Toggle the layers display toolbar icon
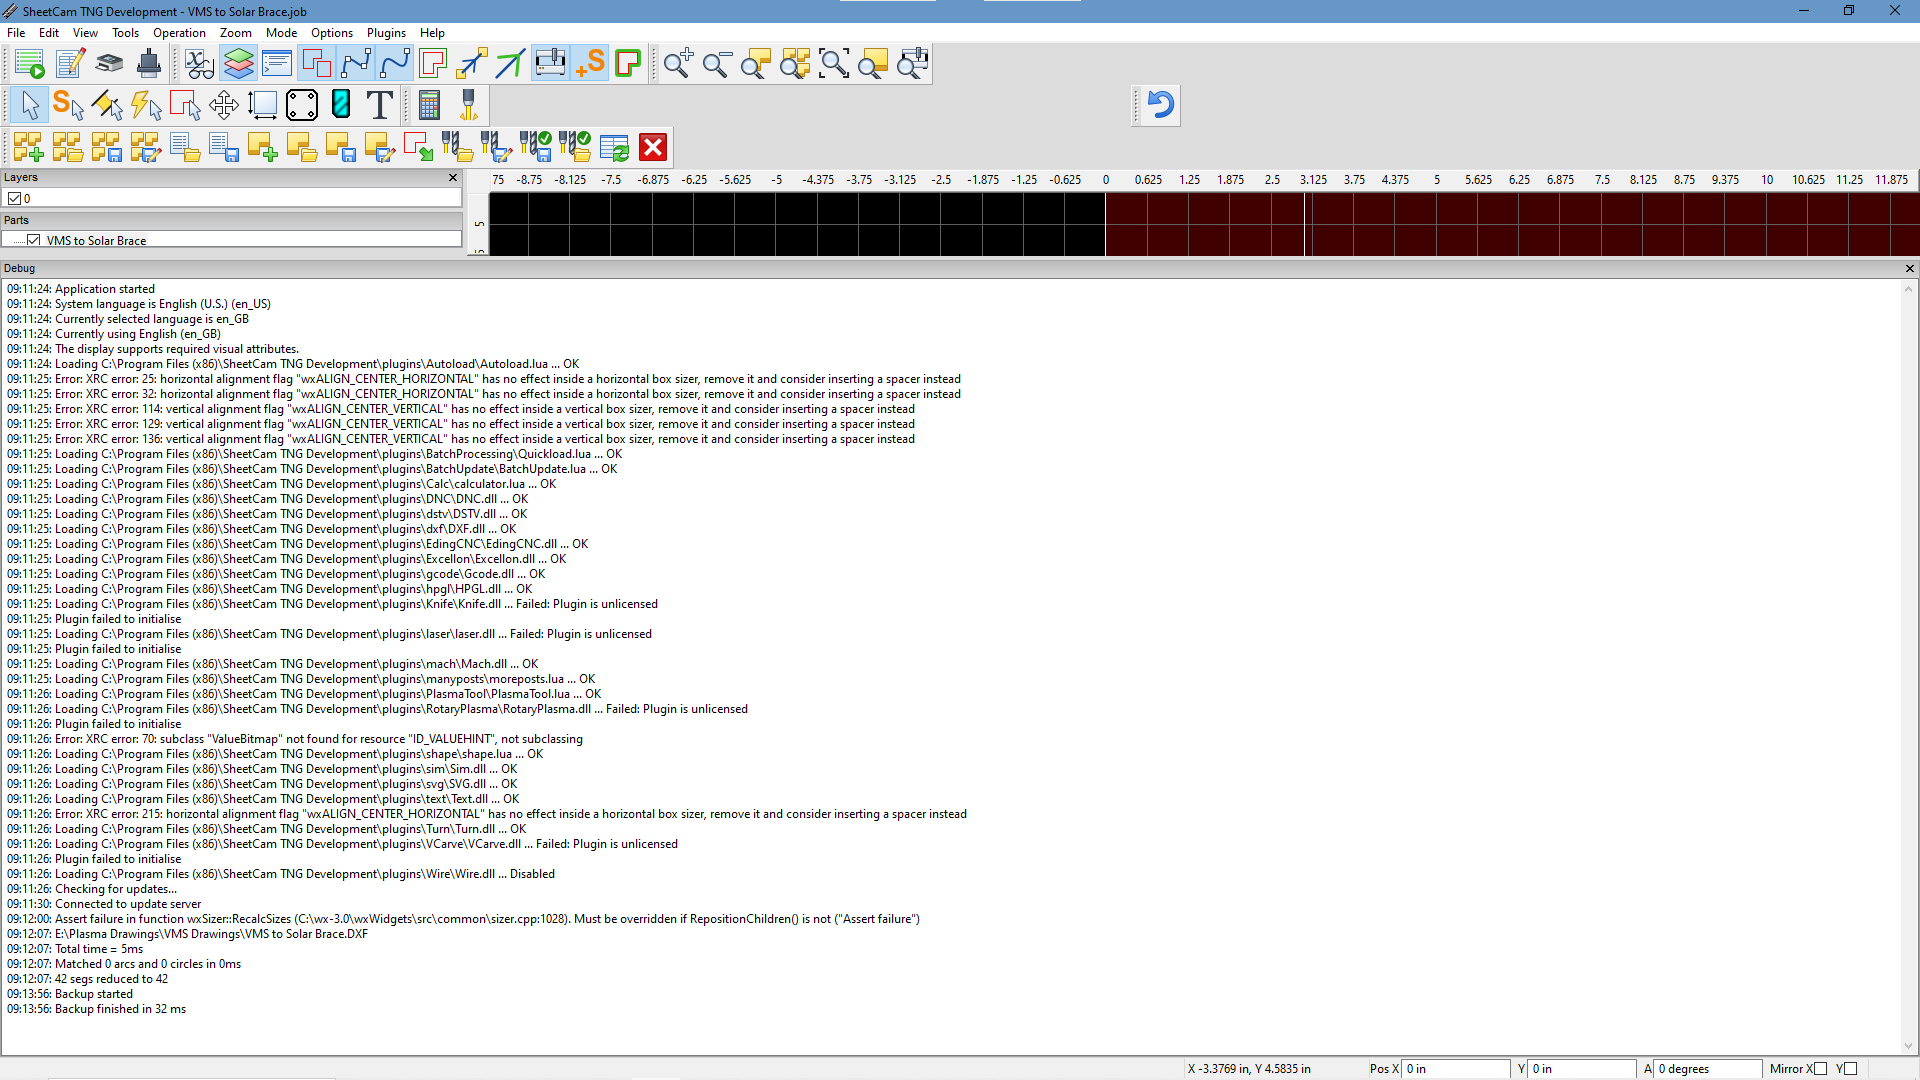Viewport: 1920px width, 1080px height. pyautogui.click(x=238, y=64)
